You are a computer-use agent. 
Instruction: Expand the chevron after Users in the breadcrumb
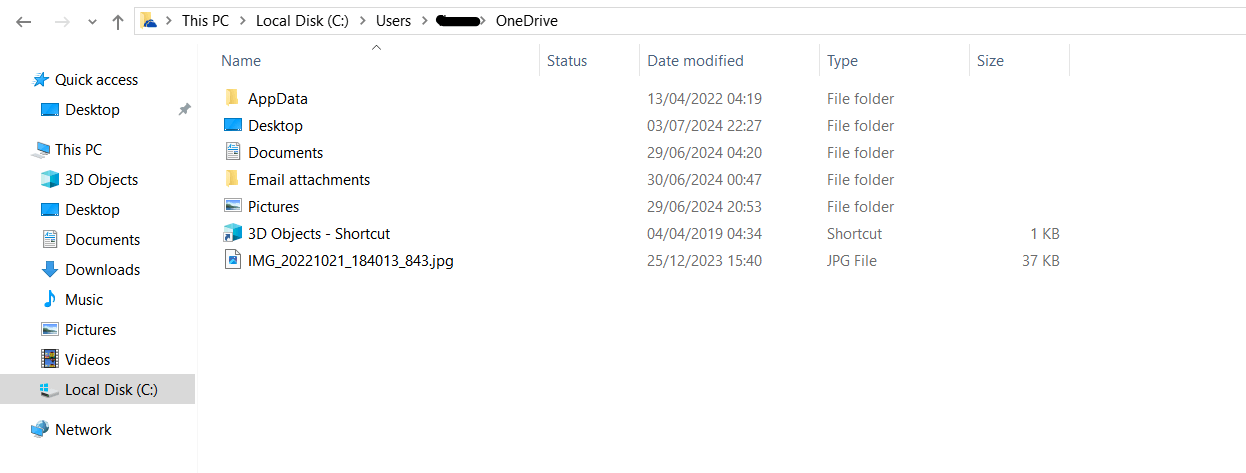pos(426,21)
